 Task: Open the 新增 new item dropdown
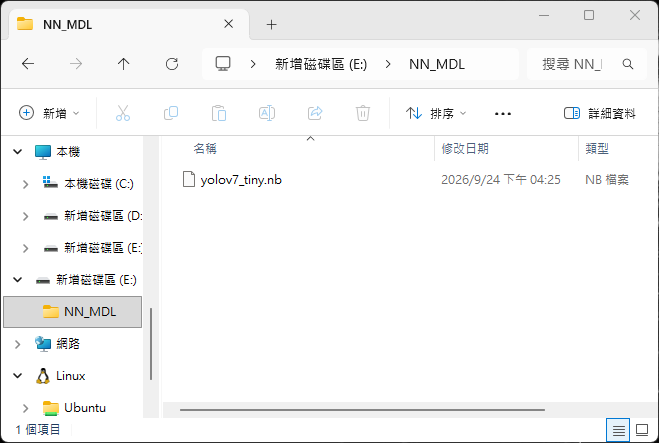pyautogui.click(x=49, y=113)
